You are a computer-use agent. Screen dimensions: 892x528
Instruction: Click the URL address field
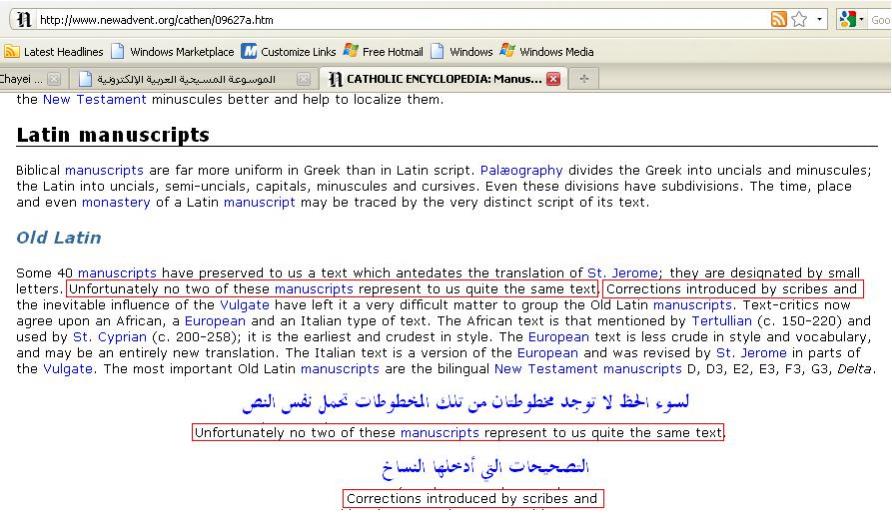tap(400, 19)
